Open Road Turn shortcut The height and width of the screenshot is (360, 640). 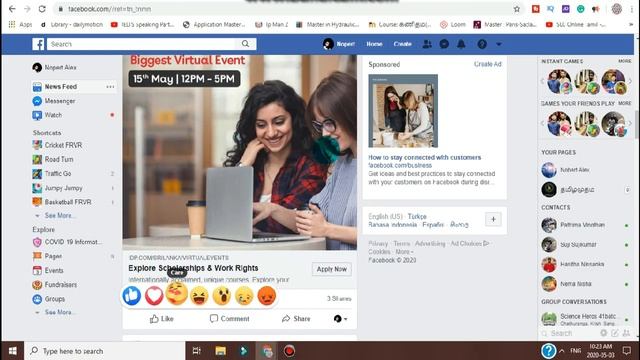click(59, 159)
